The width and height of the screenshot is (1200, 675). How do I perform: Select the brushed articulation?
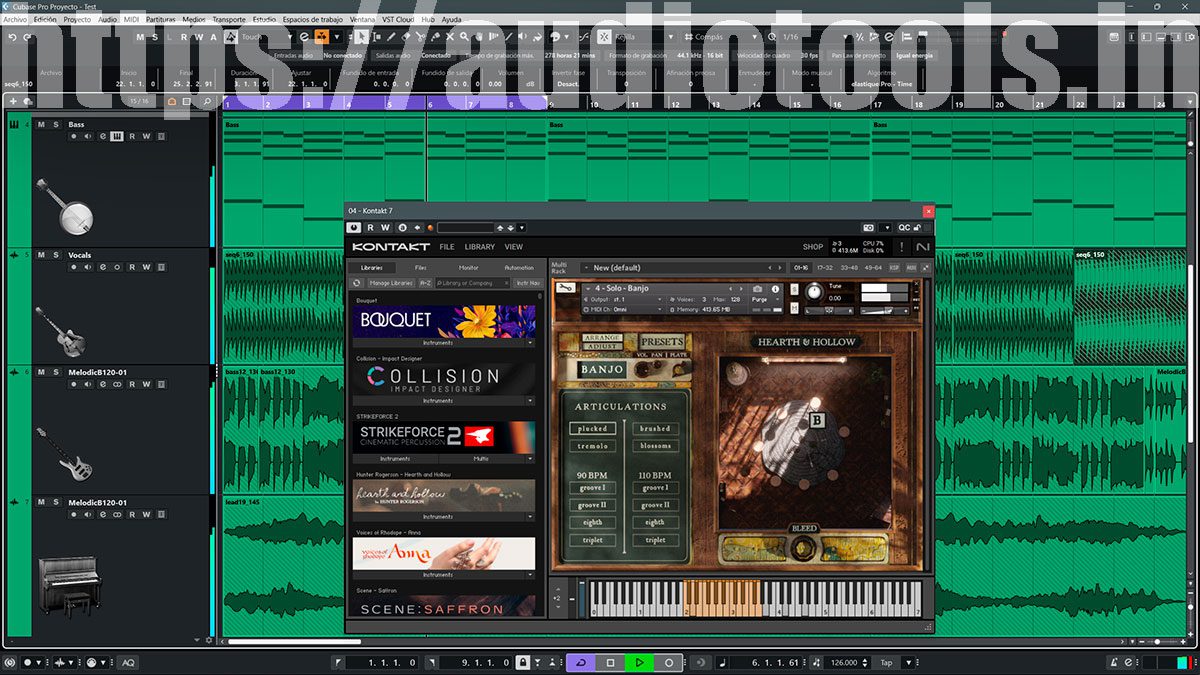point(655,428)
